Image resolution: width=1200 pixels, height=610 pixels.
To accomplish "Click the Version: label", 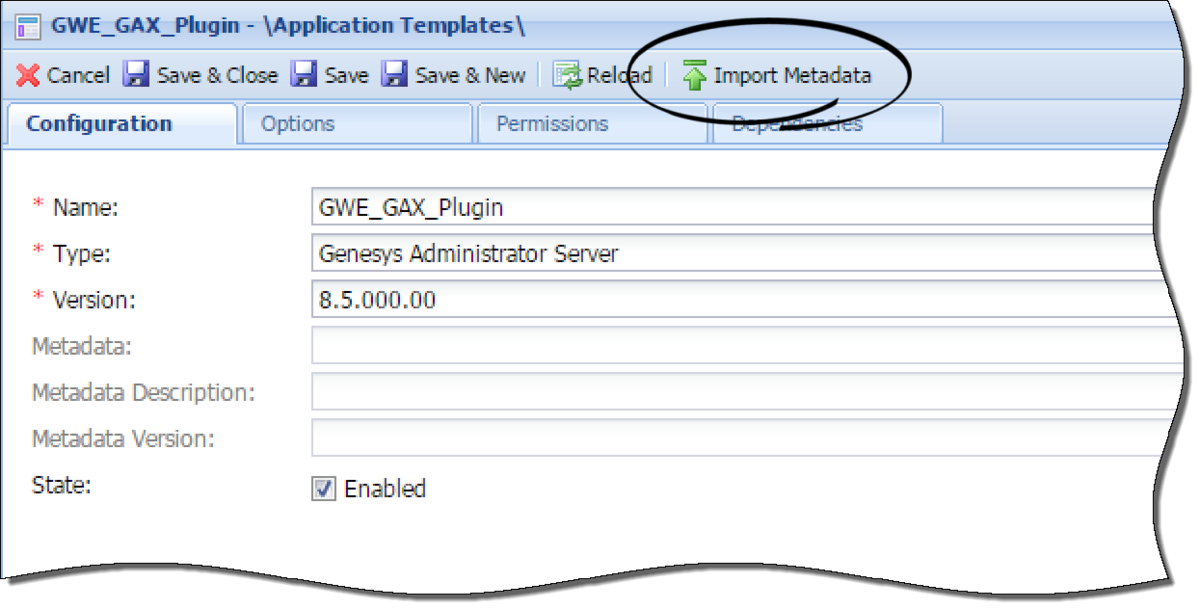I will [93, 300].
